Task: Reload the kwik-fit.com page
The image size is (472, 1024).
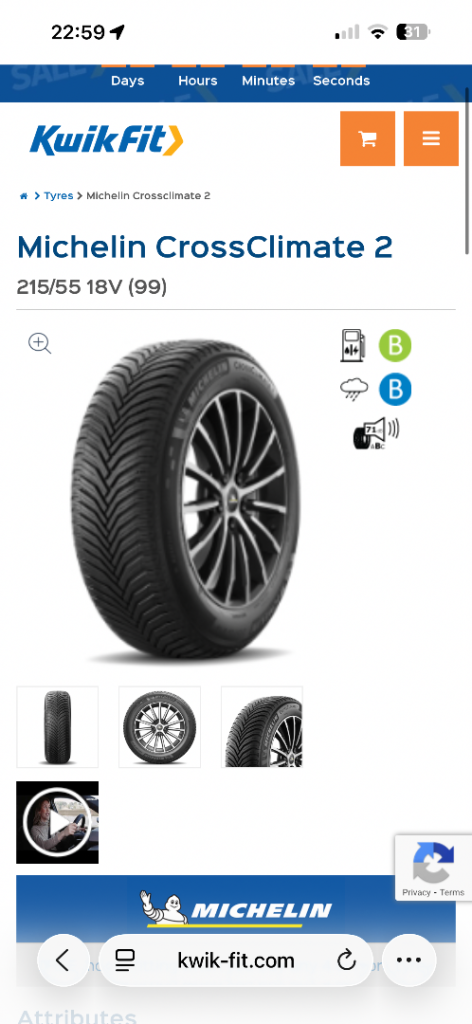Action: click(346, 960)
